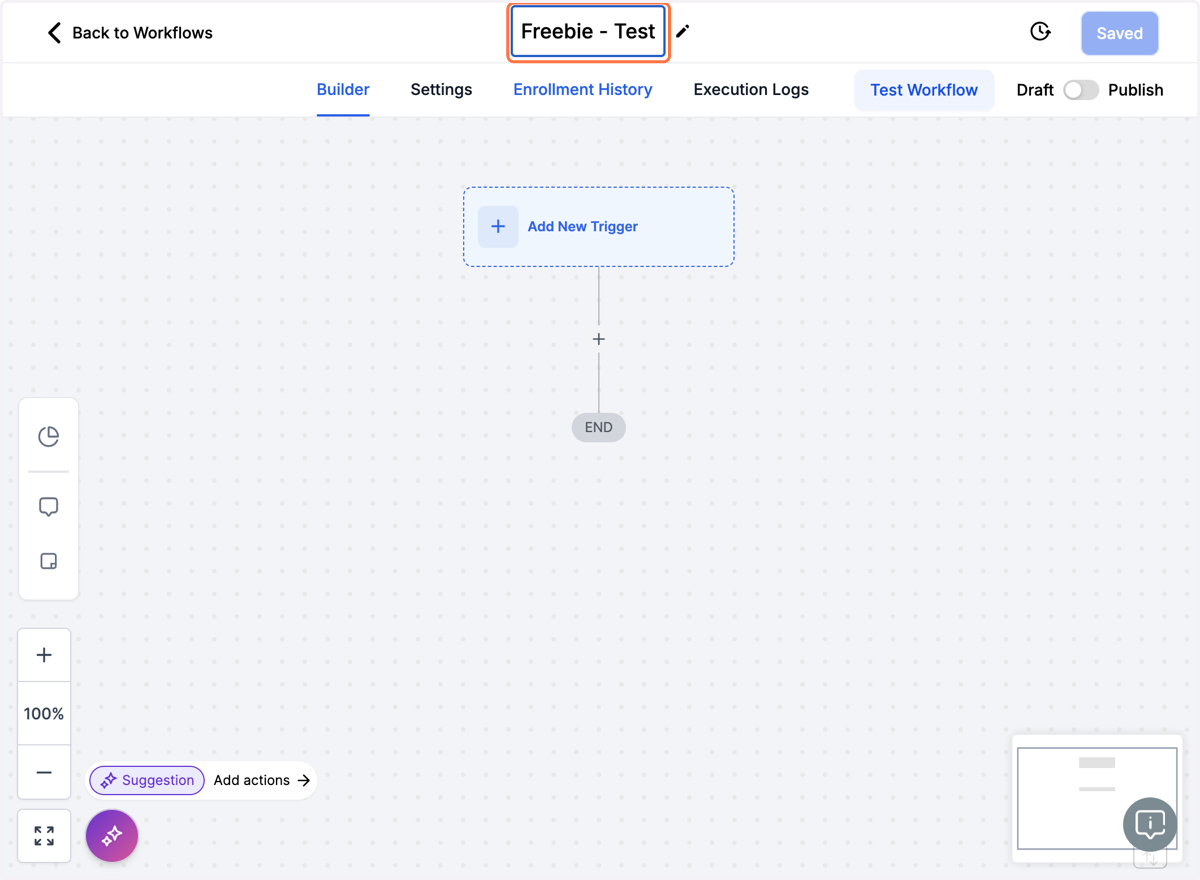Image resolution: width=1200 pixels, height=880 pixels.
Task: Click the Add New Trigger text
Action: (x=583, y=226)
